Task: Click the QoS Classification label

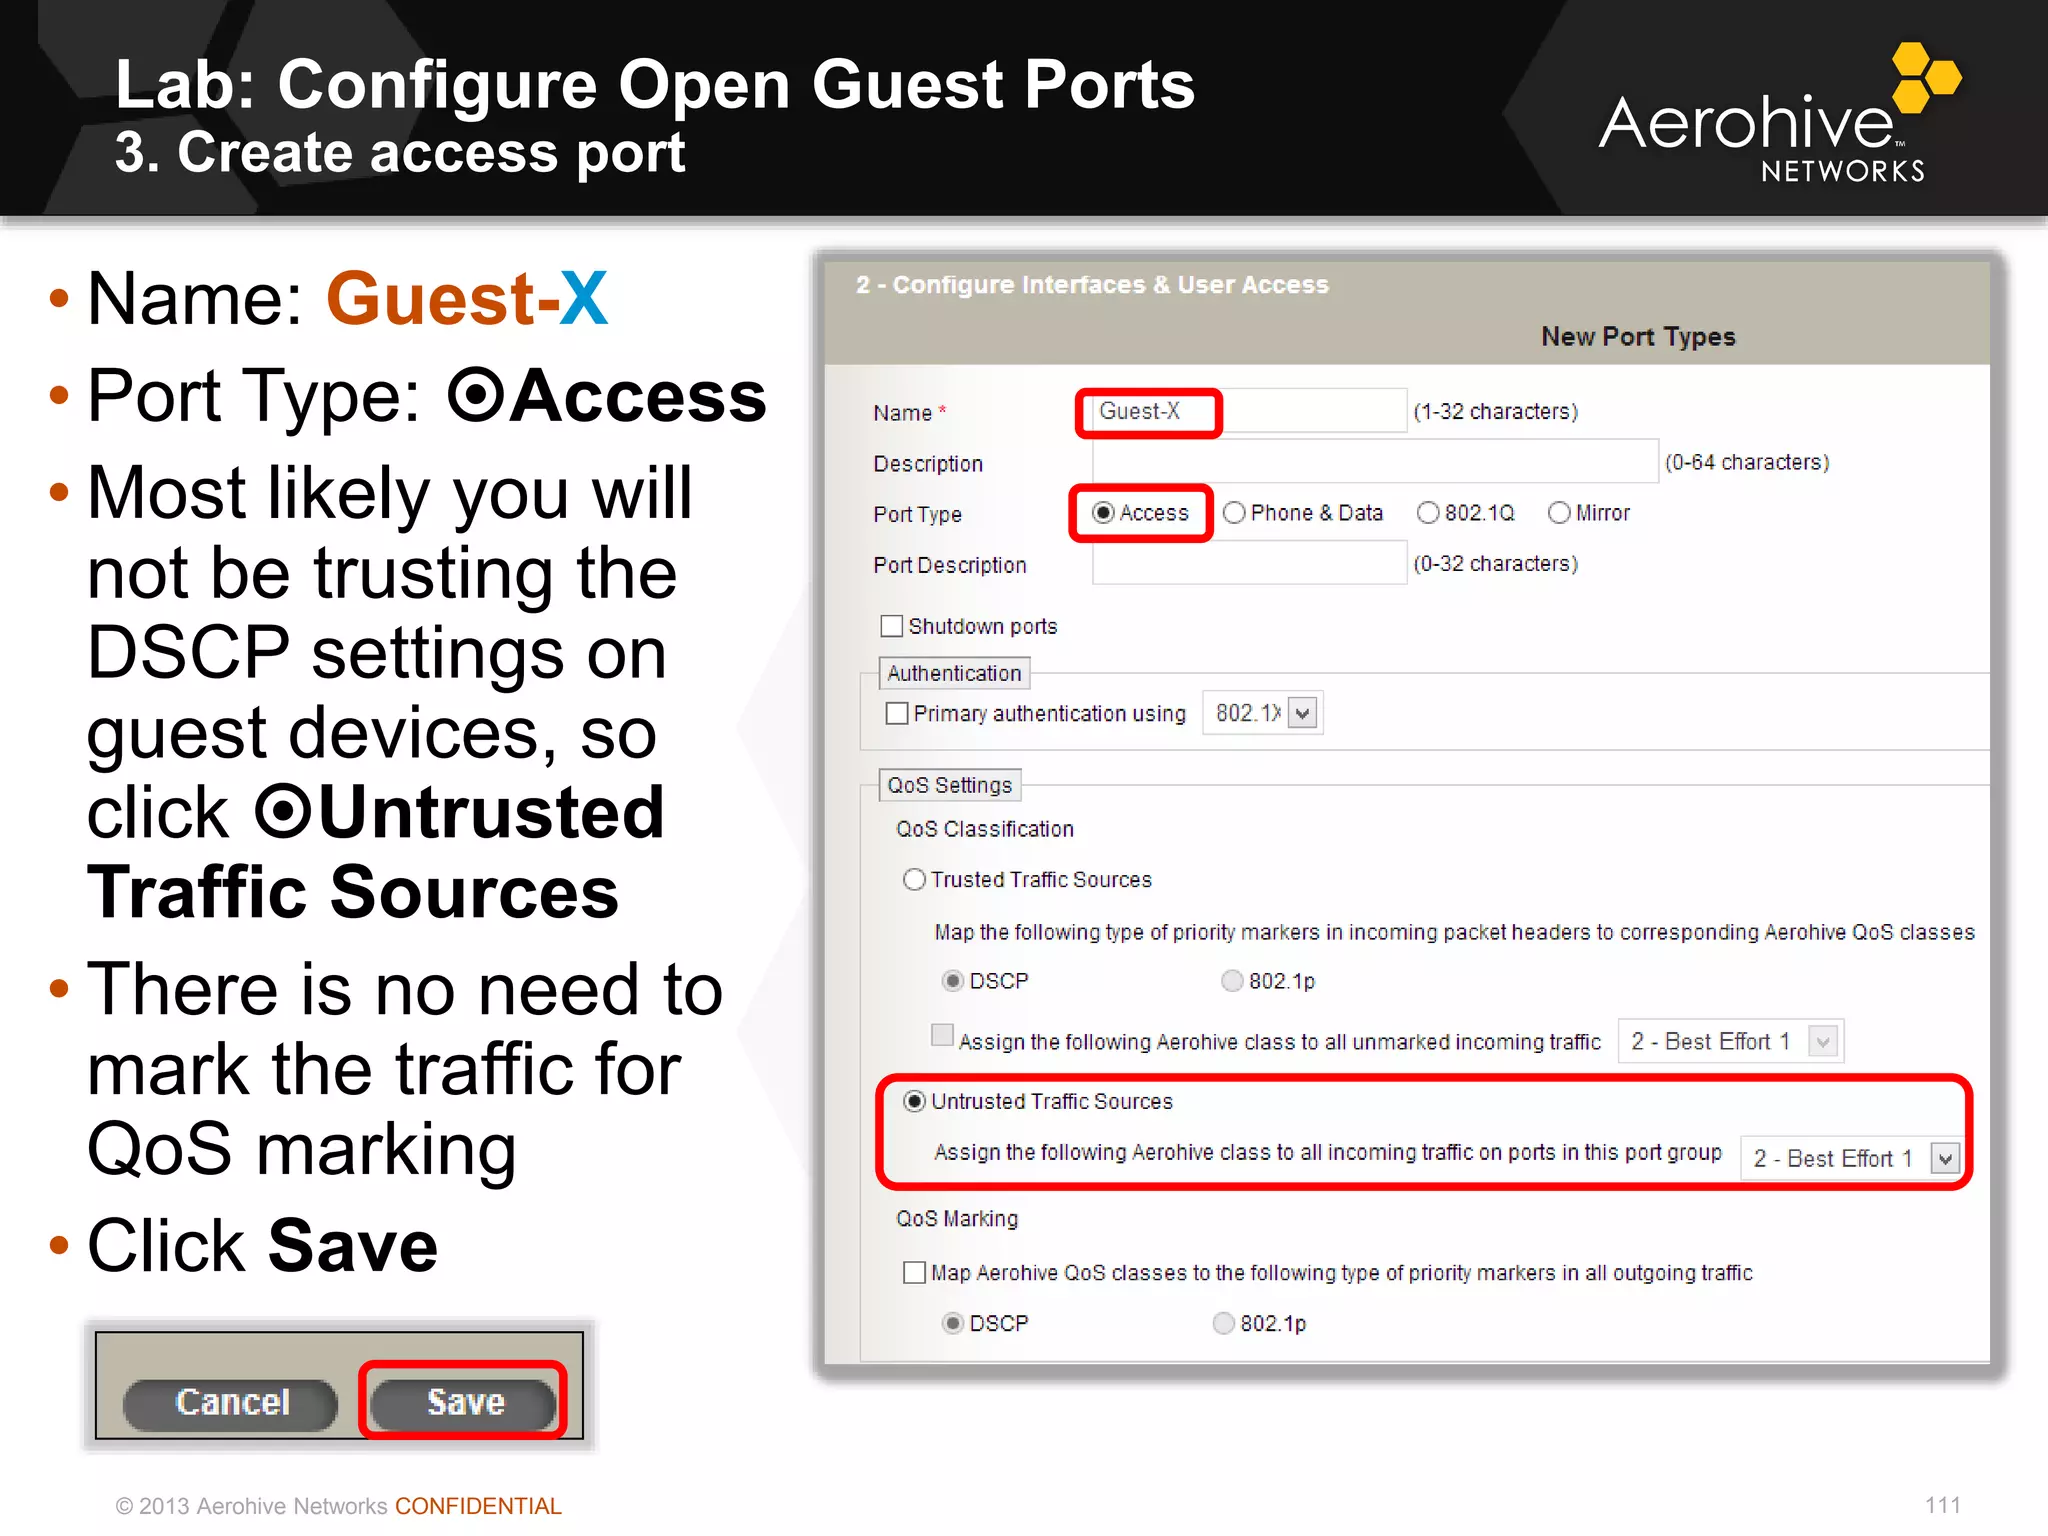Action: tap(985, 829)
